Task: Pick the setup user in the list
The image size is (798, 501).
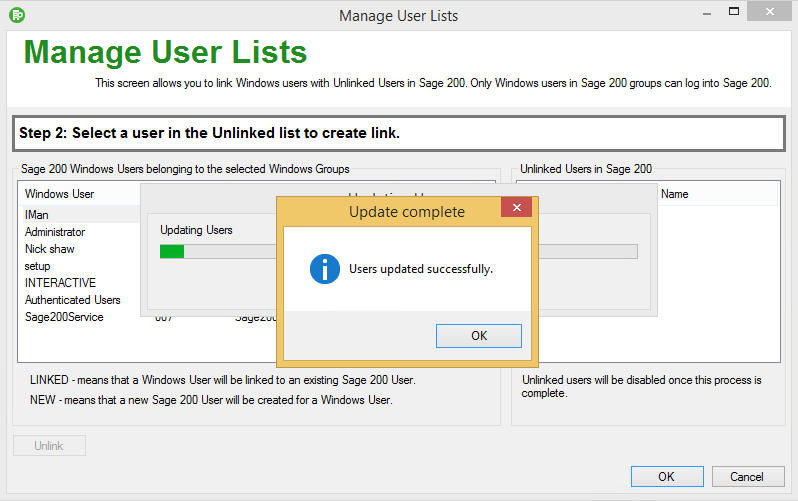Action: coord(38,266)
